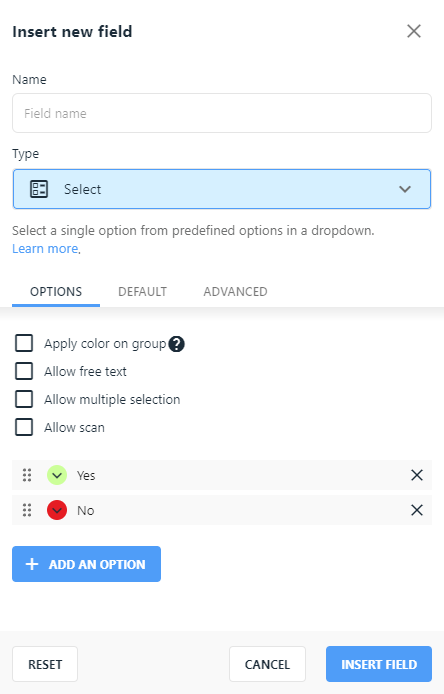
Task: Open red color dropdown for No option
Action: (57, 510)
